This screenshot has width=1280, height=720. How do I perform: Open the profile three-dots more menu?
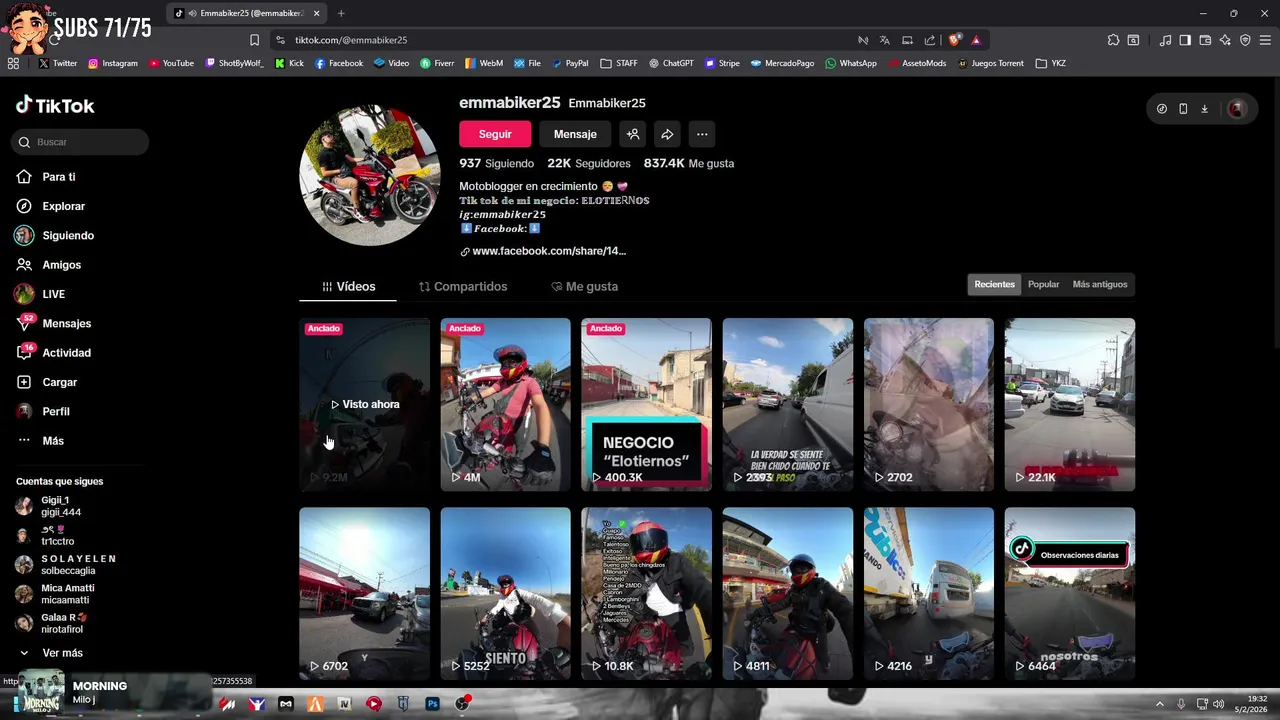pos(702,134)
